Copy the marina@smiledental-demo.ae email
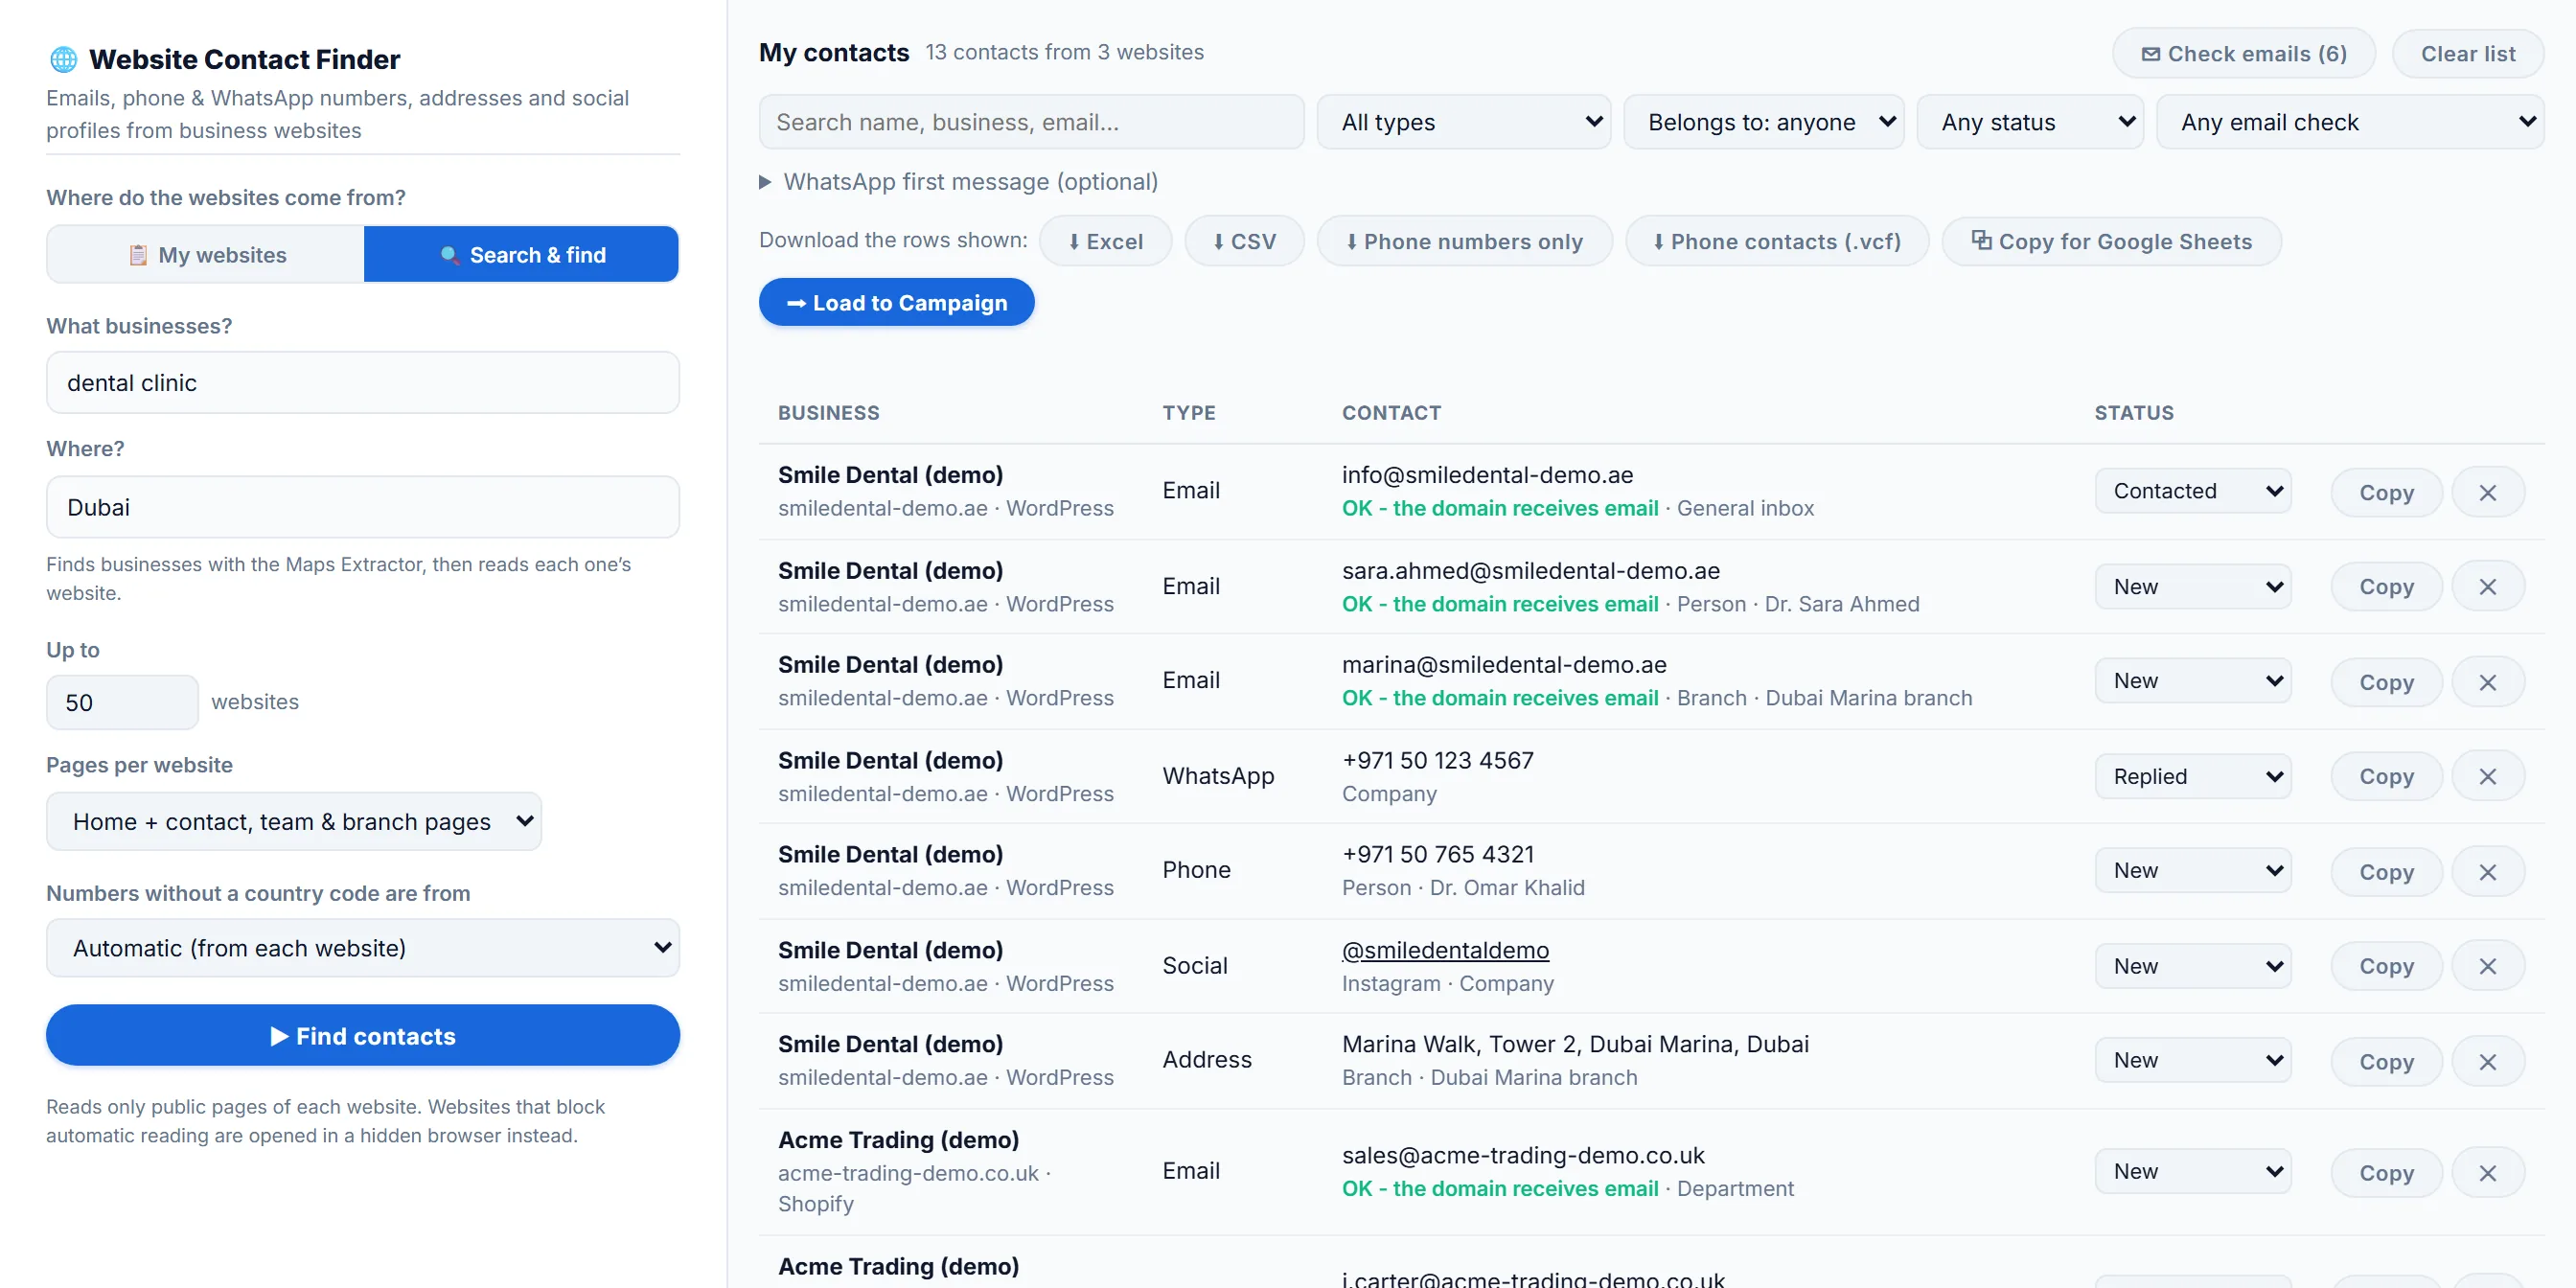Viewport: 2576px width, 1288px height. (2386, 682)
